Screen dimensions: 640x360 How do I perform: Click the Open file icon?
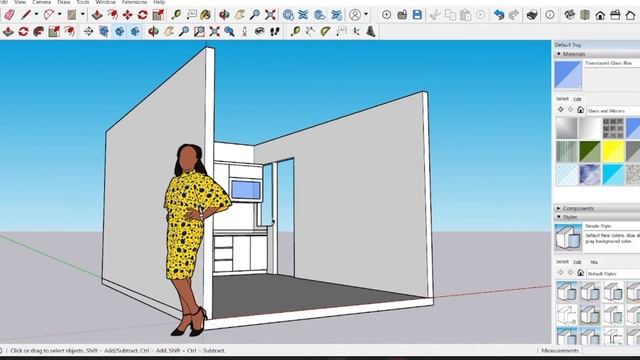pos(402,15)
